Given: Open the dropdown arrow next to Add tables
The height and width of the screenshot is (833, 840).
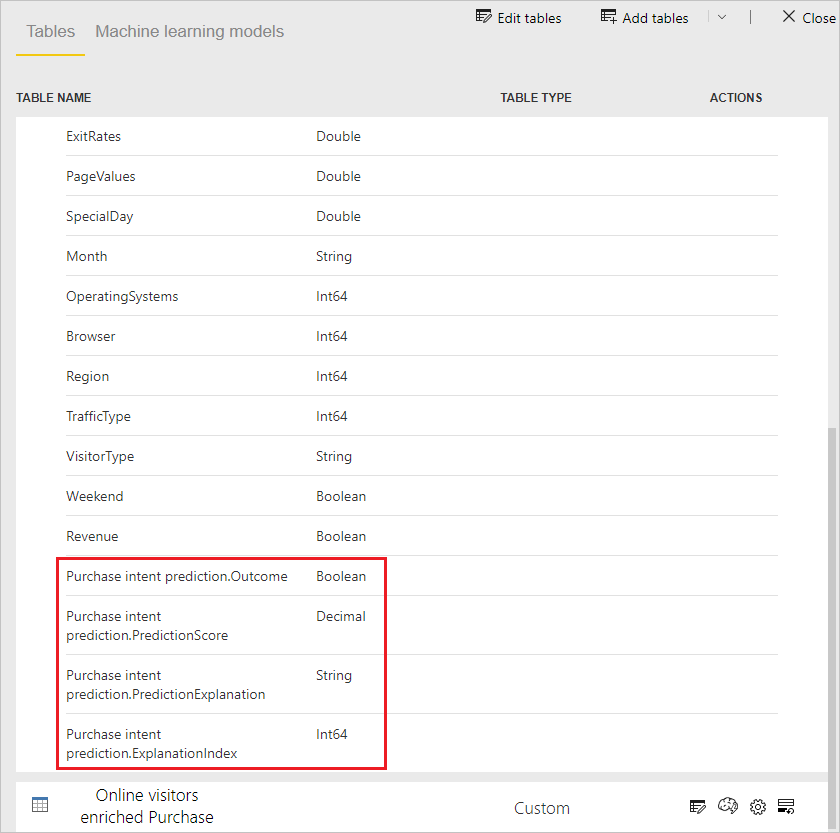Looking at the screenshot, I should pos(722,17).
